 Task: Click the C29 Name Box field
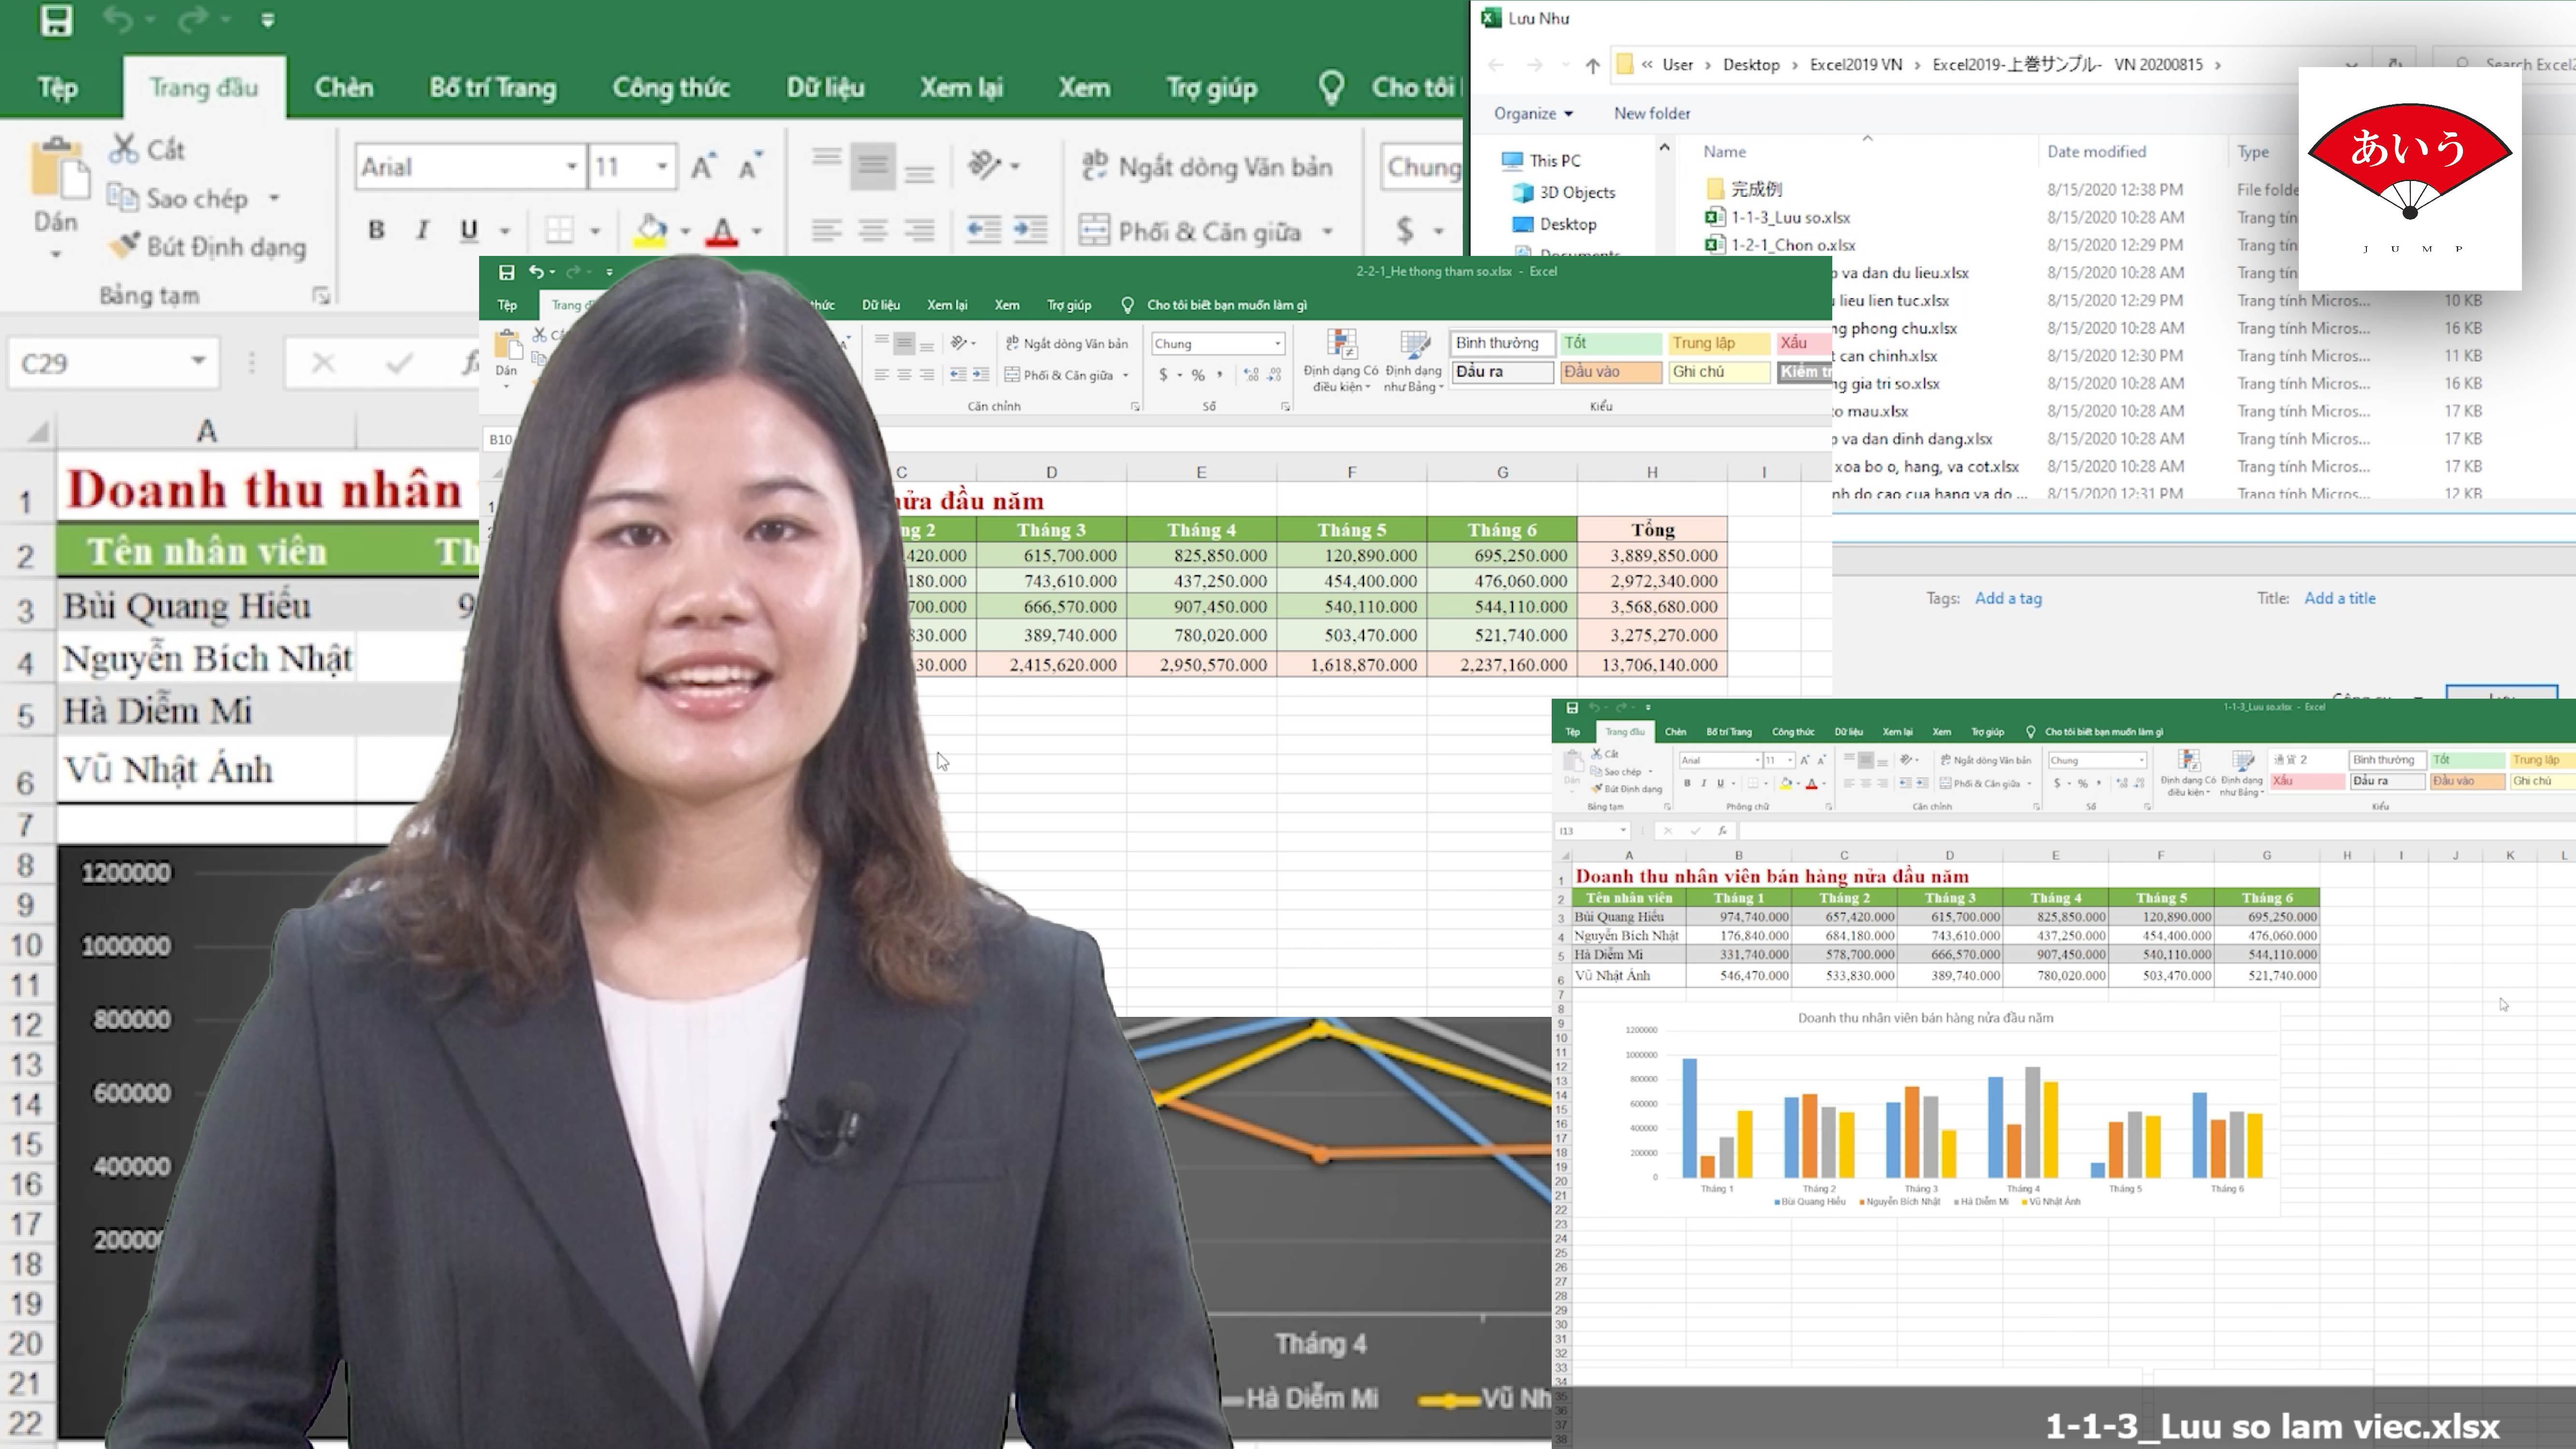[x=100, y=363]
